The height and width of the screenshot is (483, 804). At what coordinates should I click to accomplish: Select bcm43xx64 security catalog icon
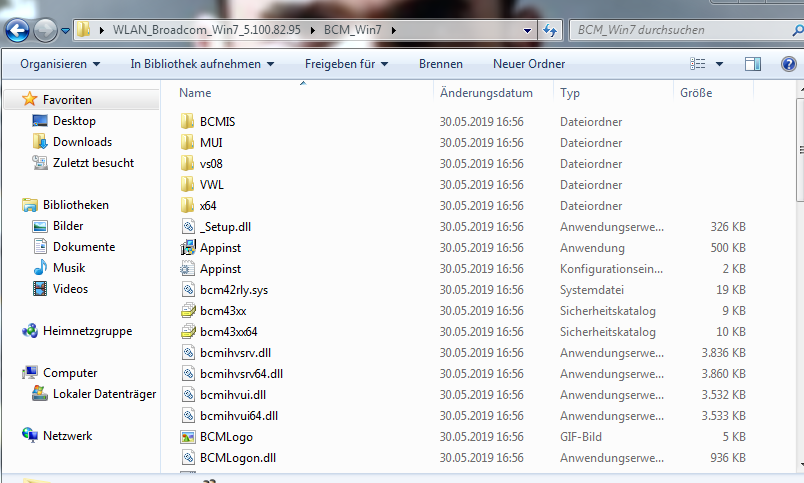(x=188, y=332)
